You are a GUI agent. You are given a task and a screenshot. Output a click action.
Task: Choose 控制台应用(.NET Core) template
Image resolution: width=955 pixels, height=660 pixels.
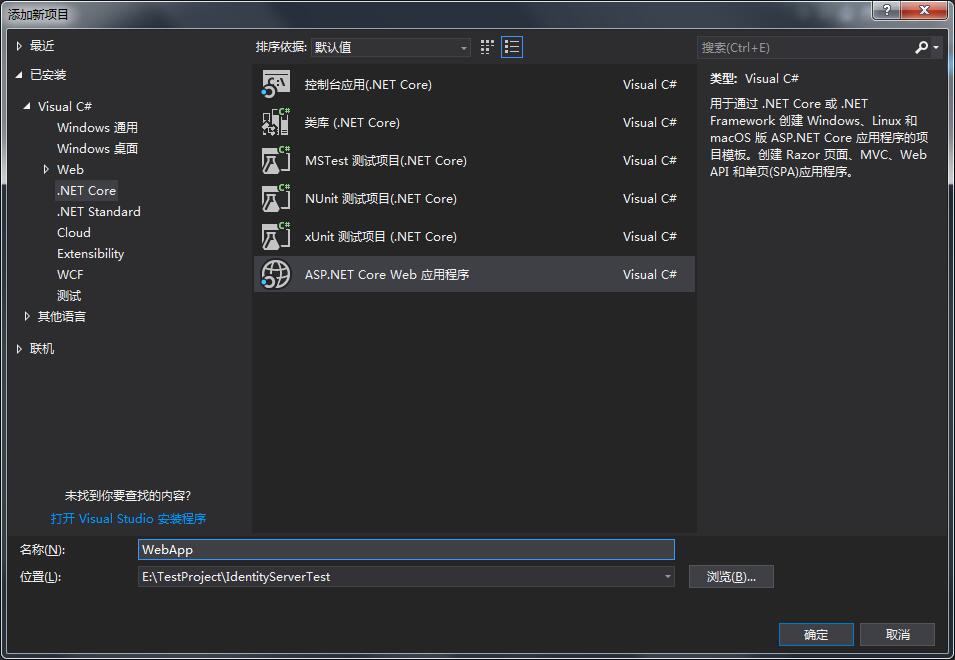474,85
